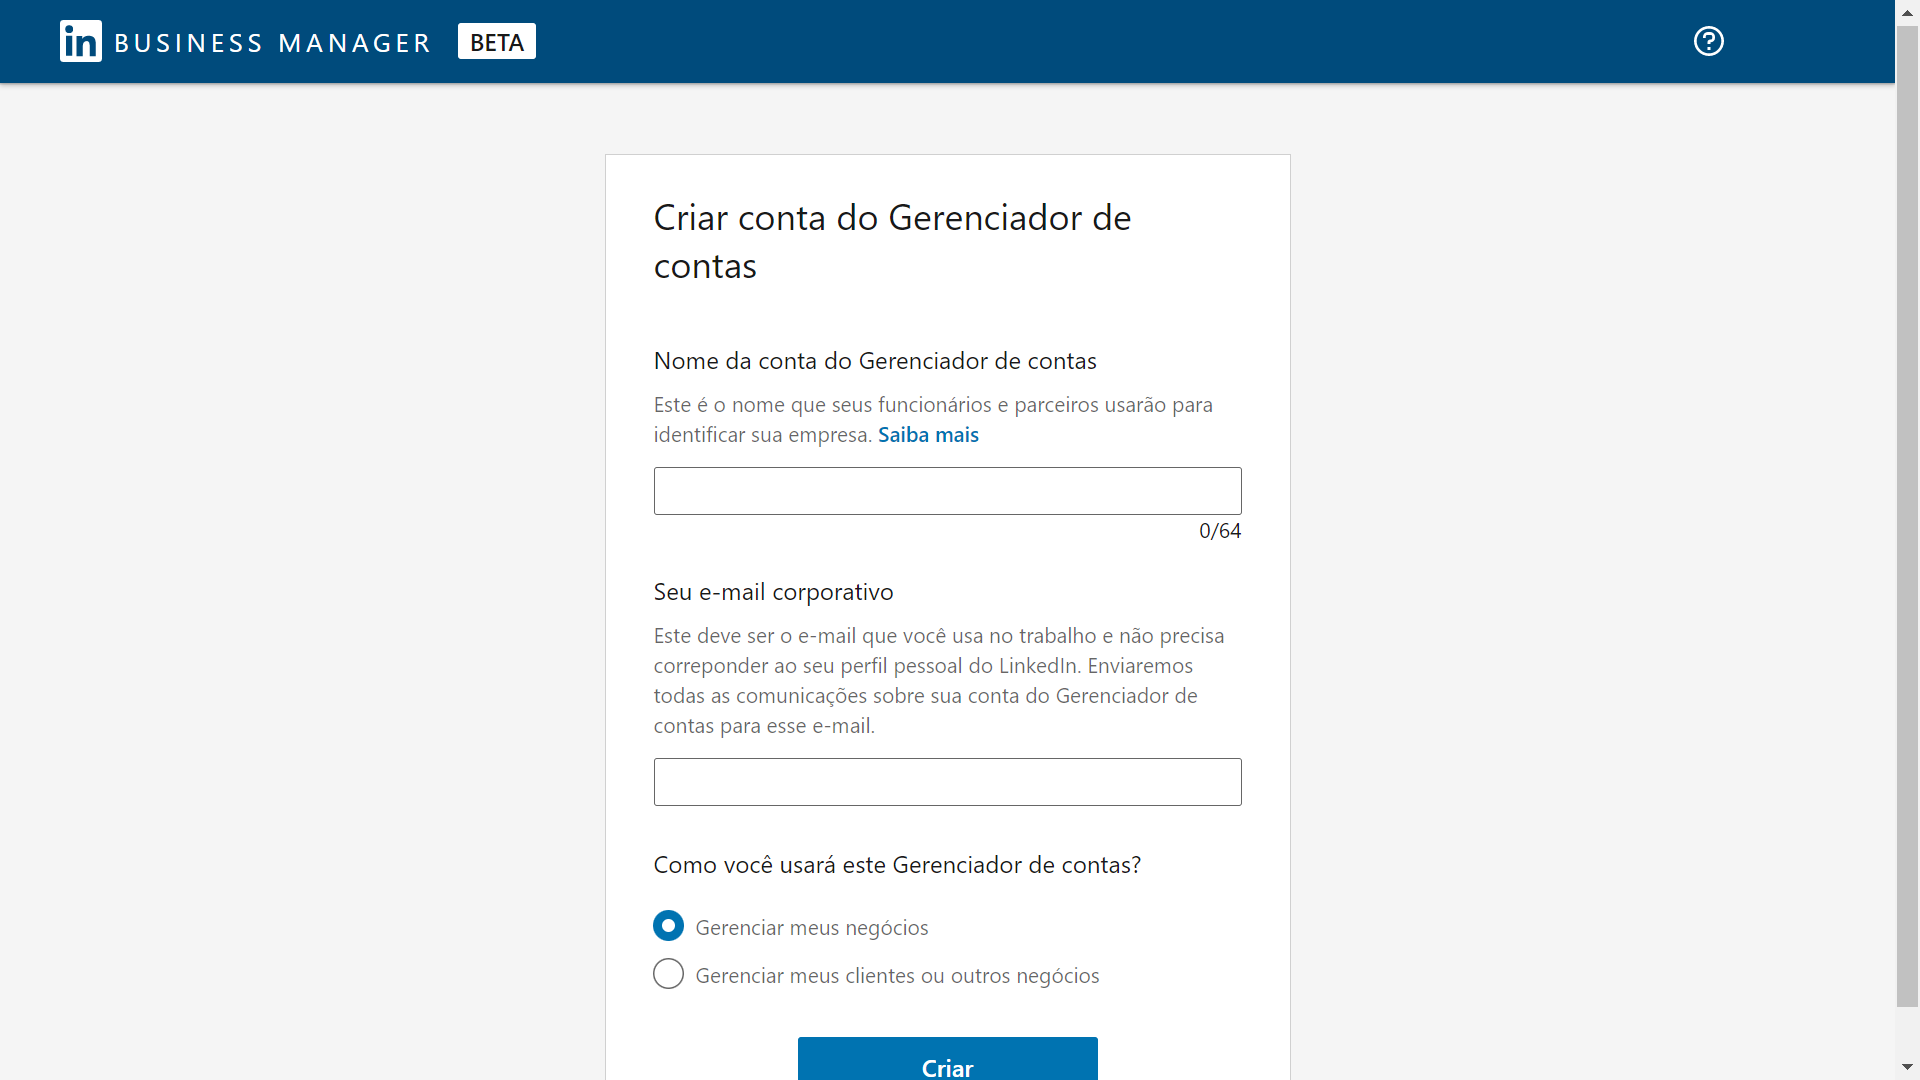Click the Como você usará question text
The height and width of the screenshot is (1080, 1920).
897,865
